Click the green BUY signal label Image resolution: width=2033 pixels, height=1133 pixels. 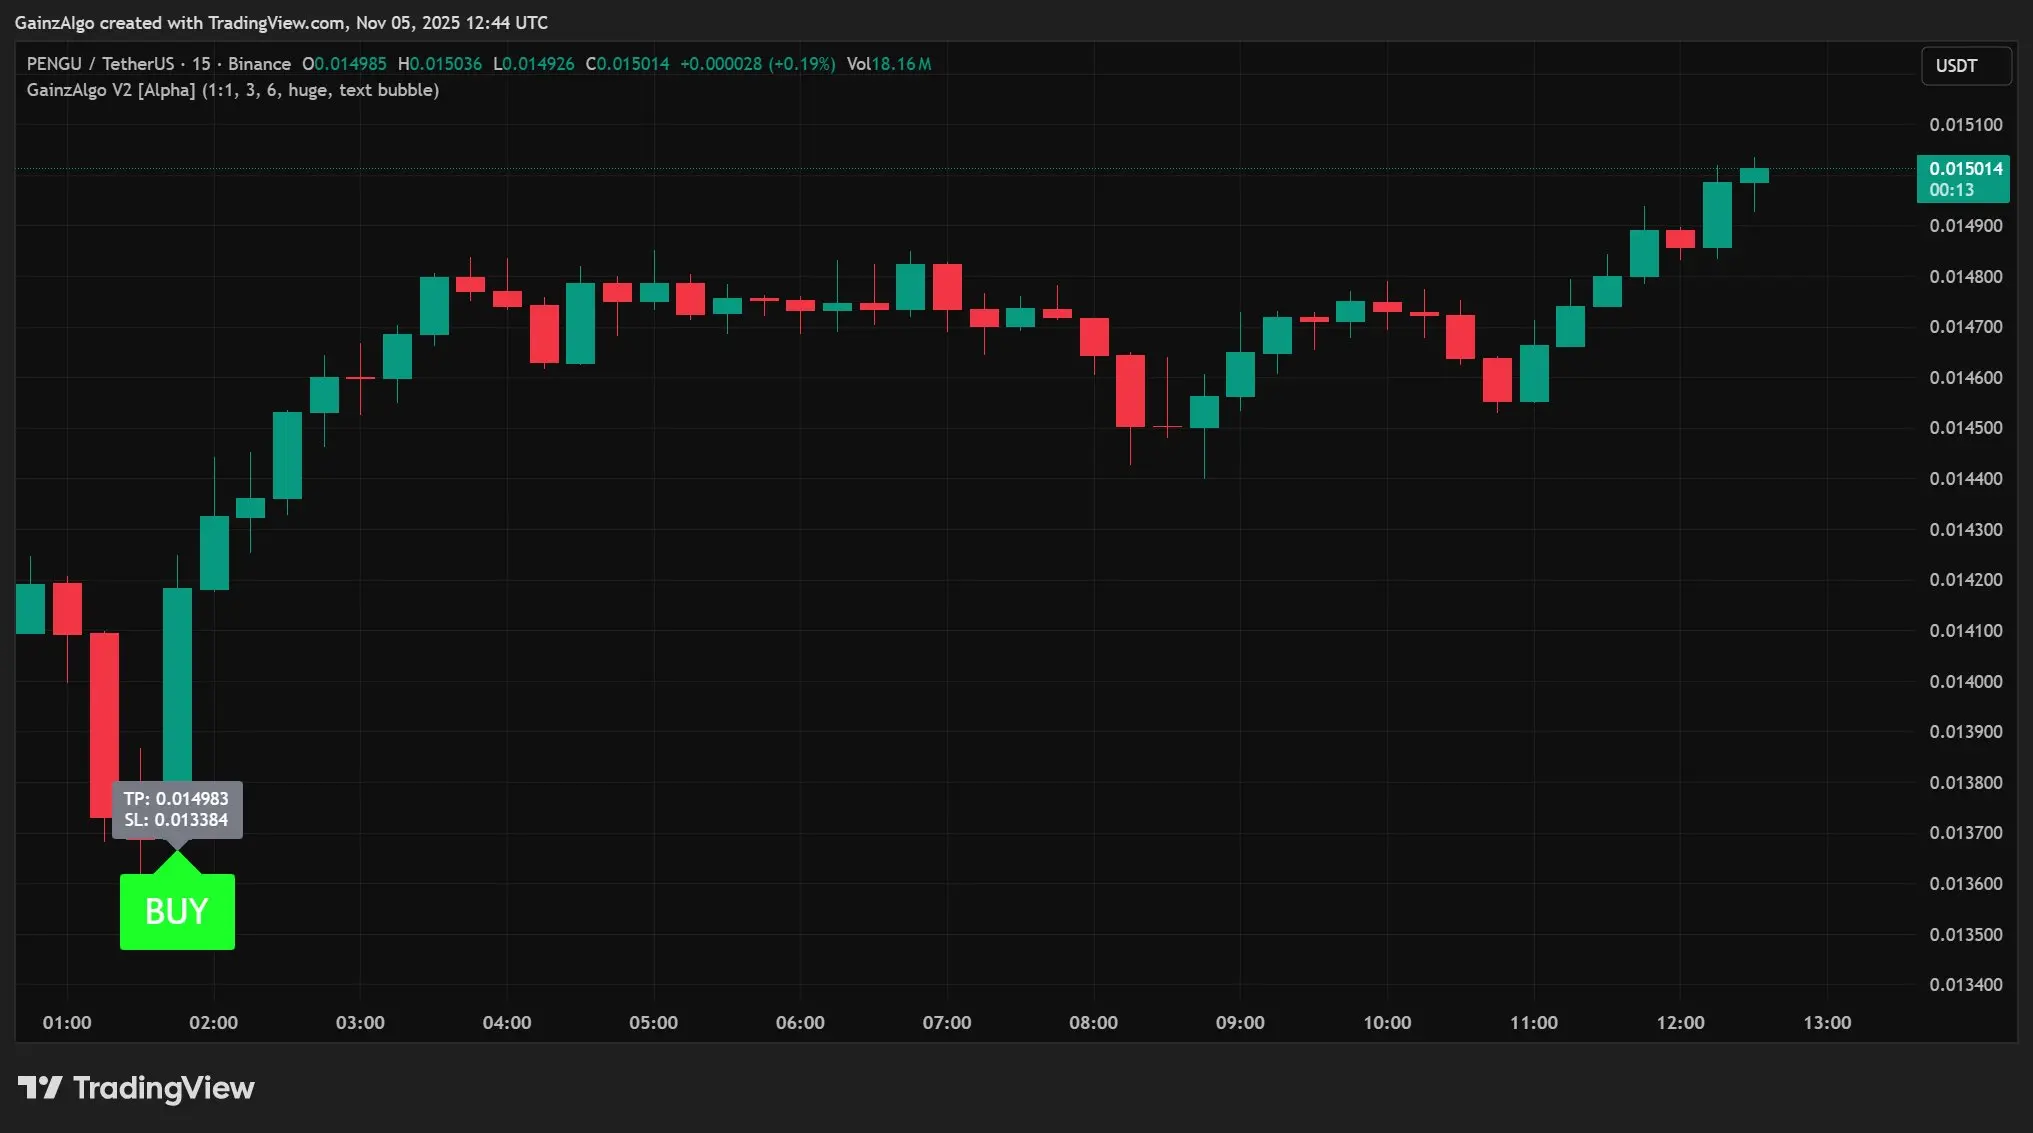(177, 911)
